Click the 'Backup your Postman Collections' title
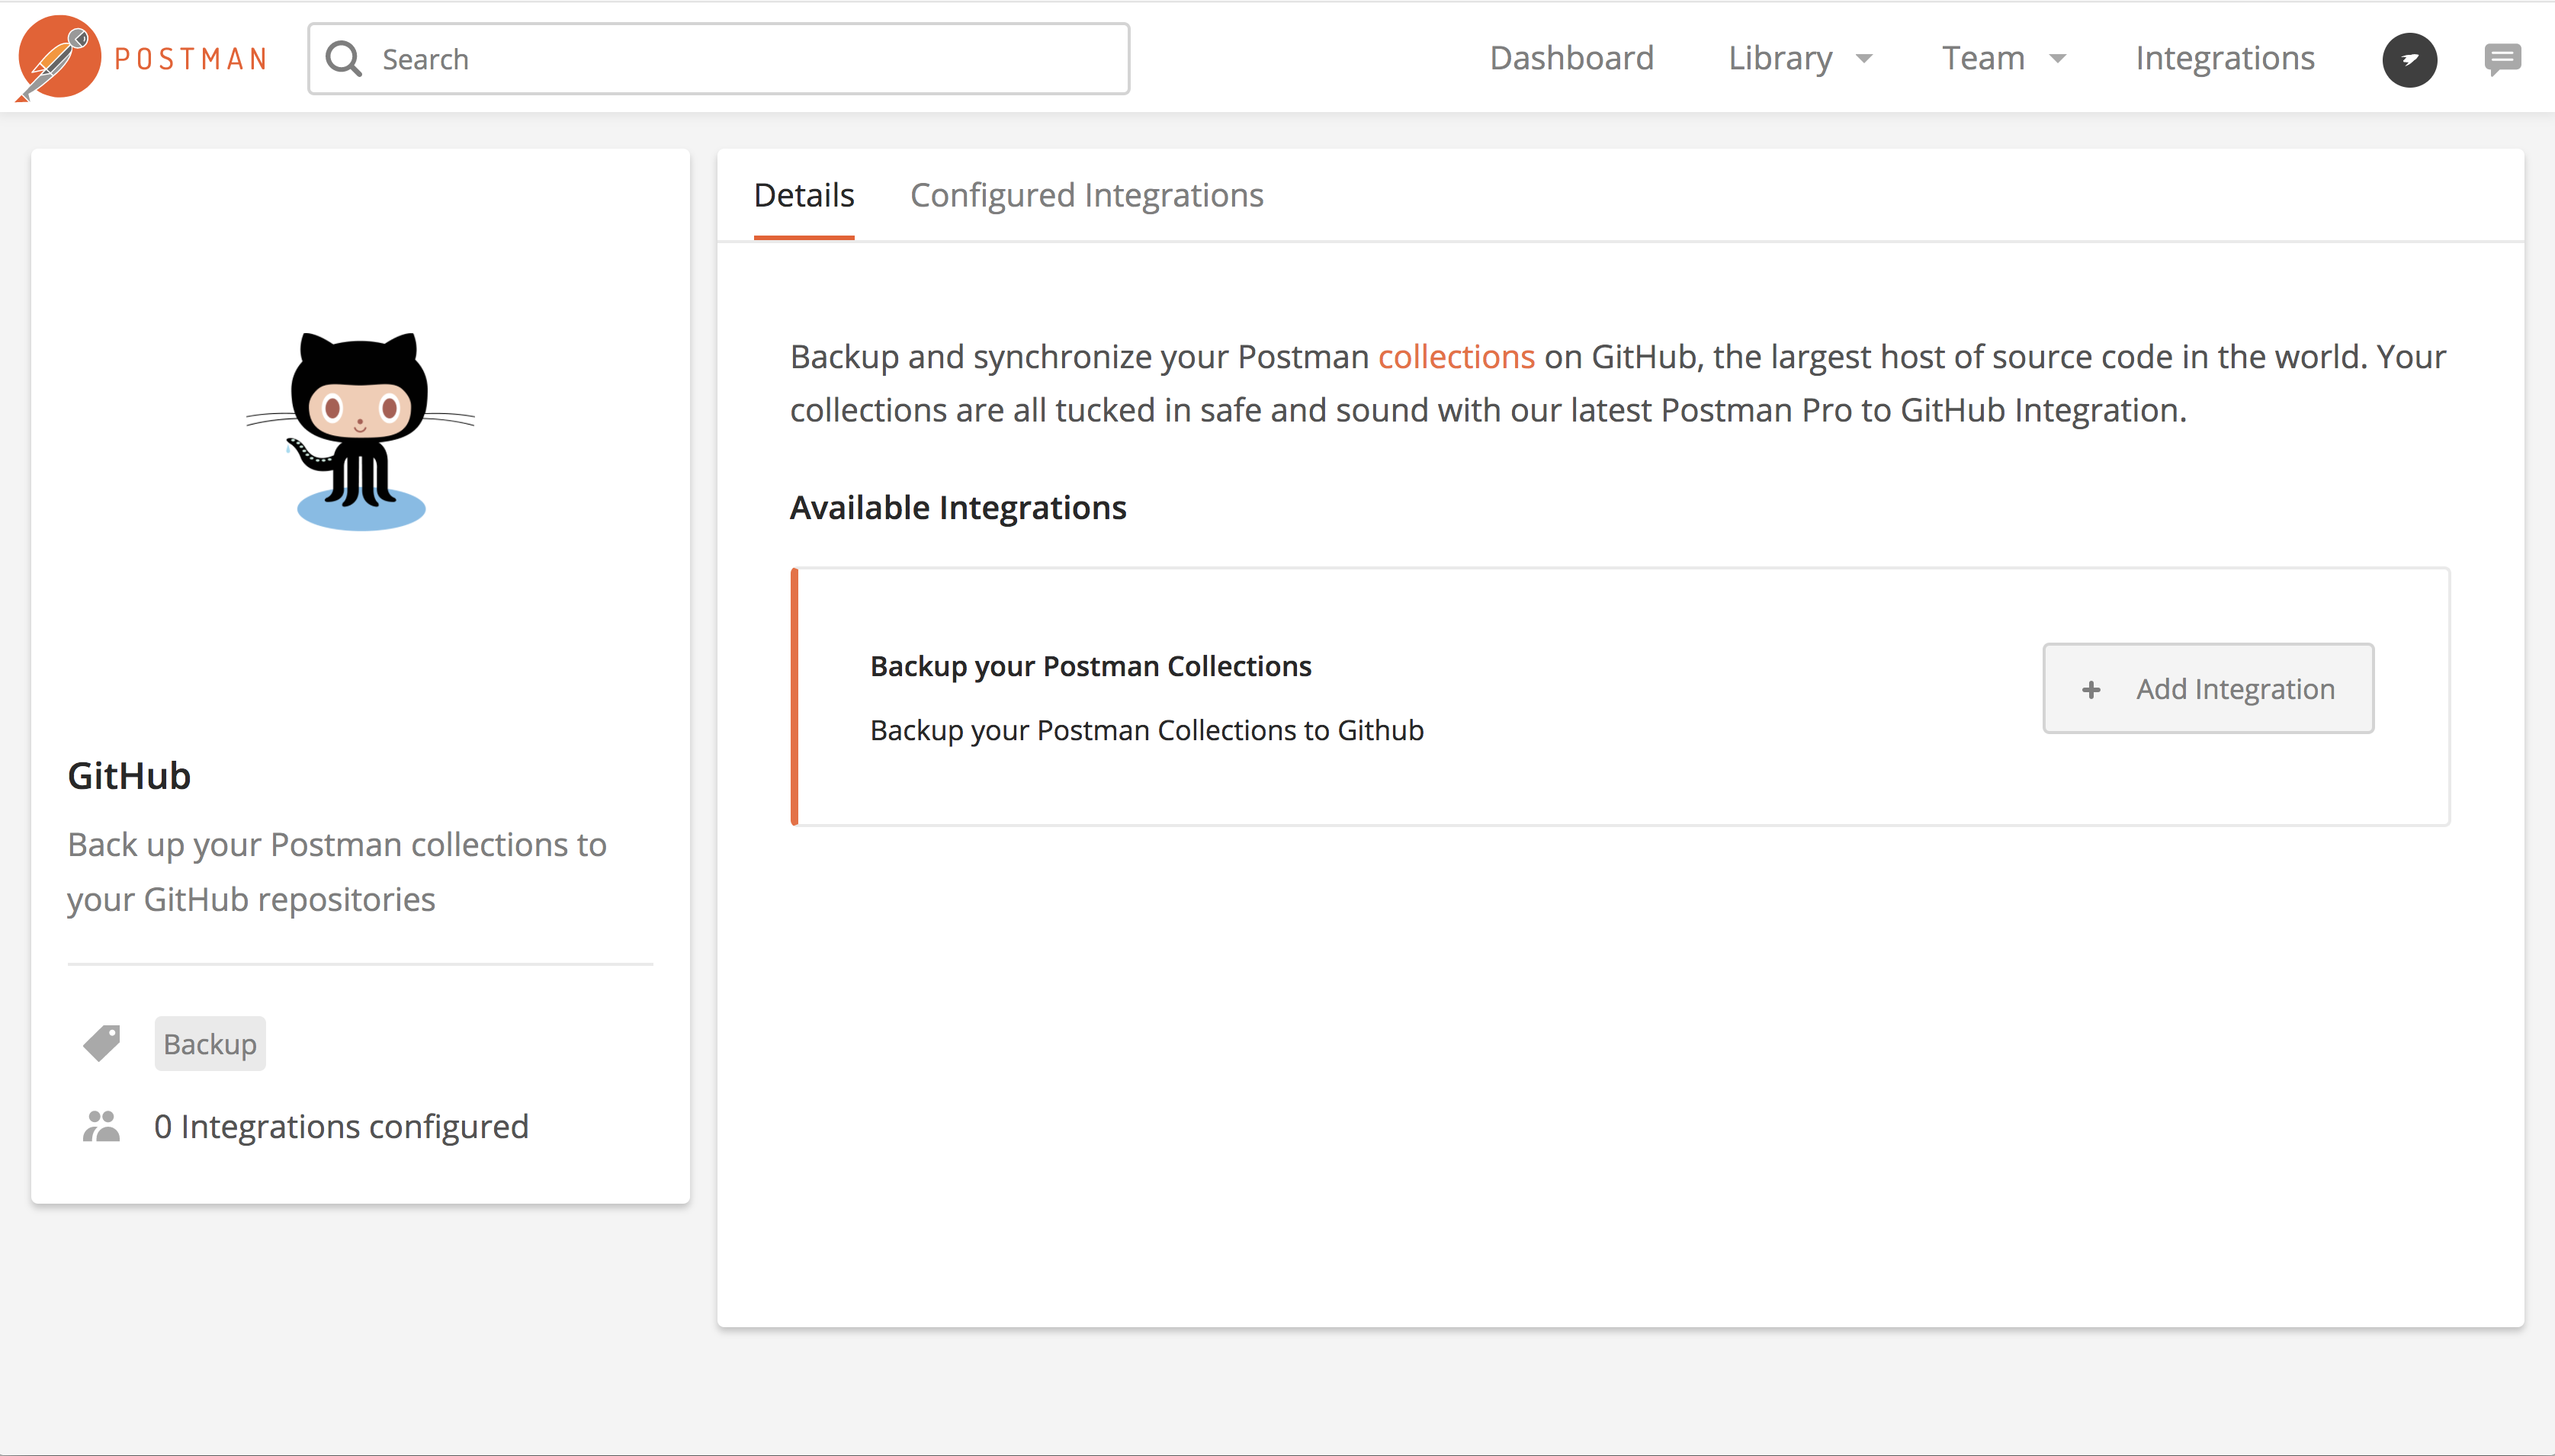This screenshot has height=1456, width=2555. [1090, 666]
